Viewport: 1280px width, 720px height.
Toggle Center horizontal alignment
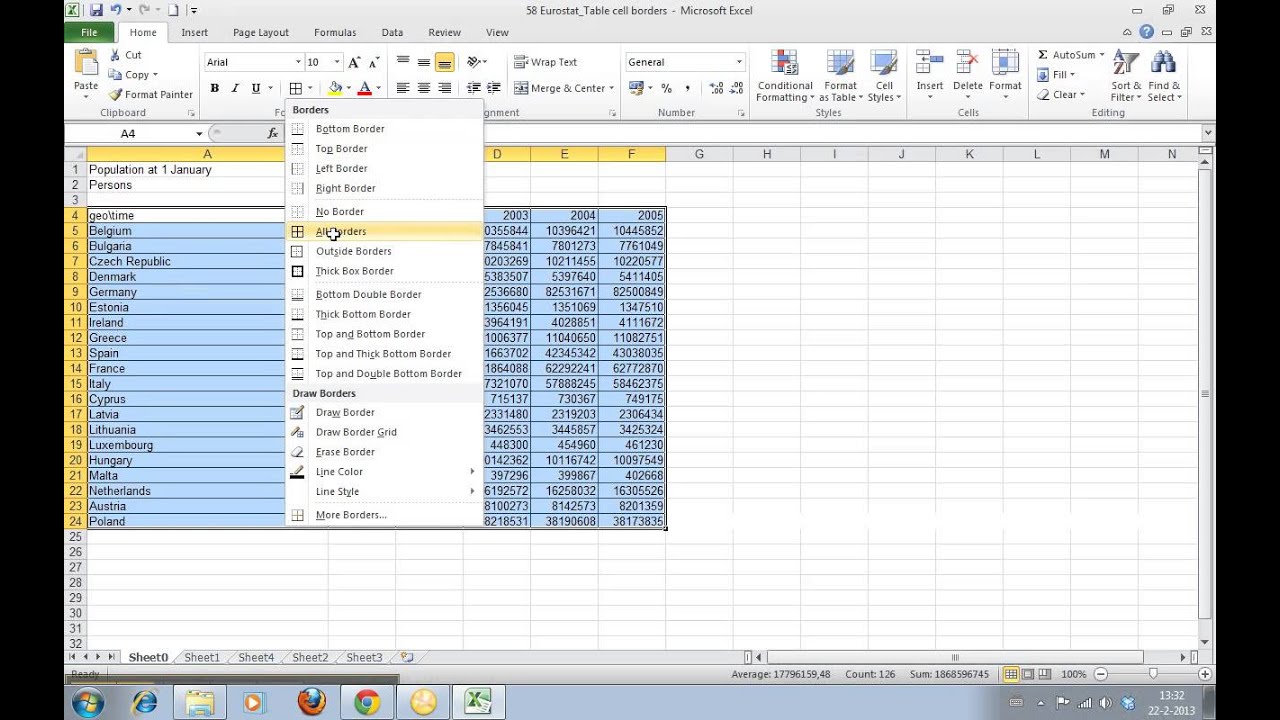coord(424,88)
